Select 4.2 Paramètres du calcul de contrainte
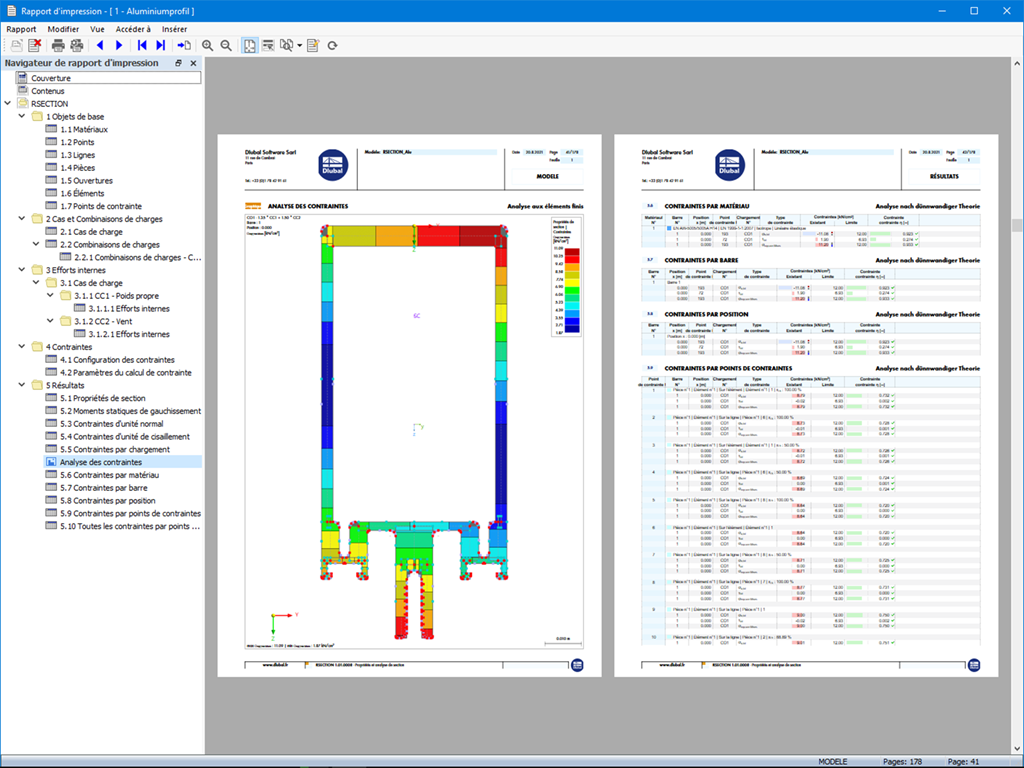The image size is (1024, 768). (x=125, y=372)
